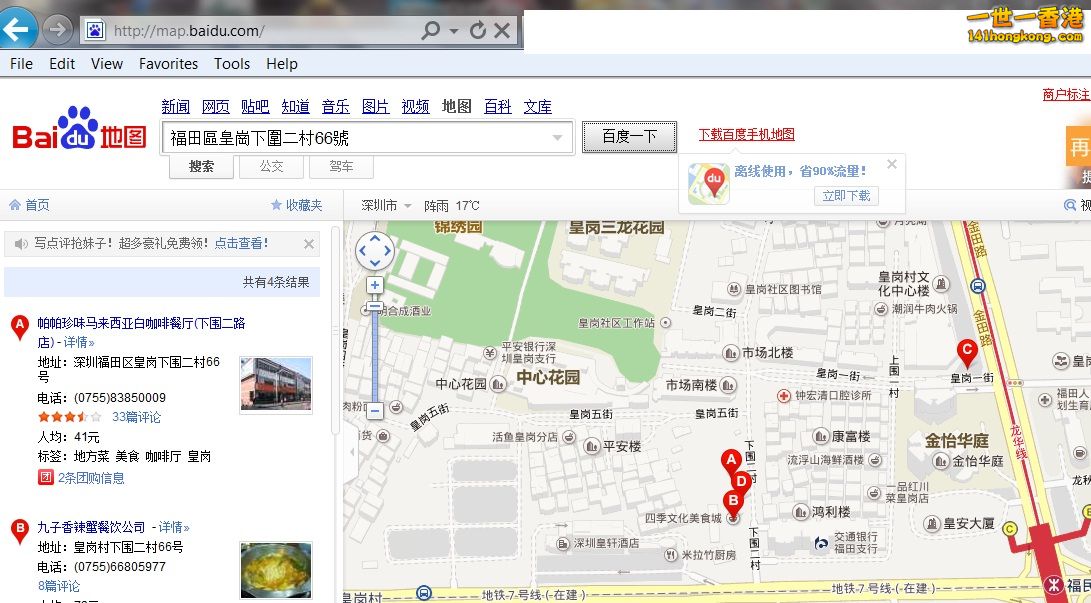
Task: Click the map zoom level slider track
Action: tap(375, 350)
